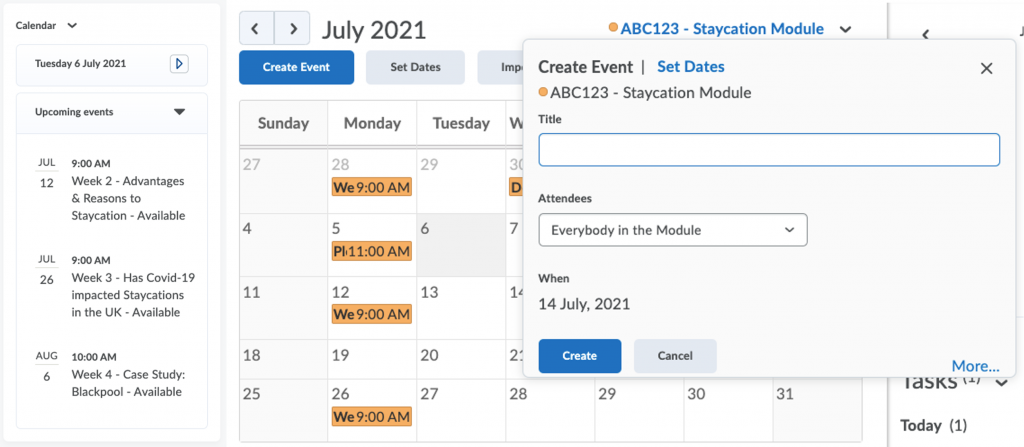Select the 9:00 AM event on July 26
The height and width of the screenshot is (447, 1024).
[372, 416]
